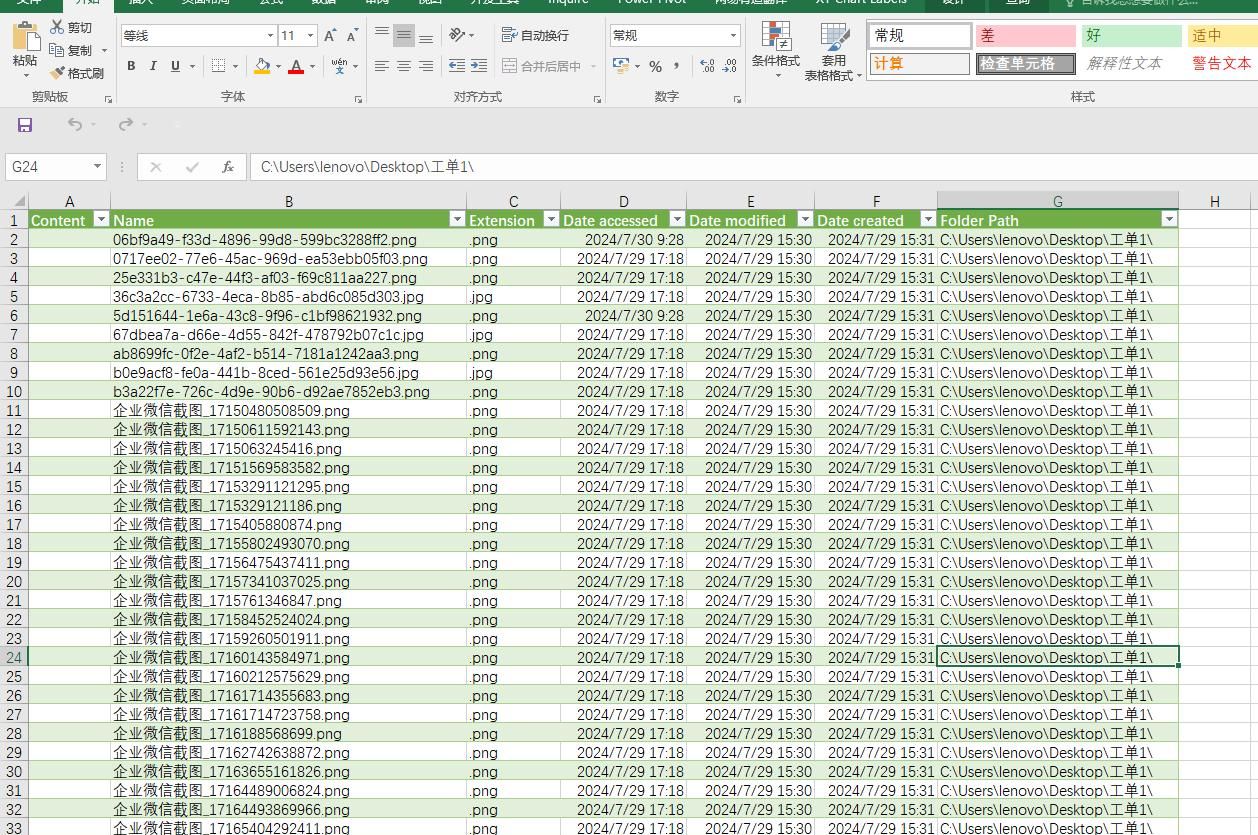Image resolution: width=1258 pixels, height=835 pixels.
Task: Expand the number format dropdown showing 常规
Action: click(733, 36)
